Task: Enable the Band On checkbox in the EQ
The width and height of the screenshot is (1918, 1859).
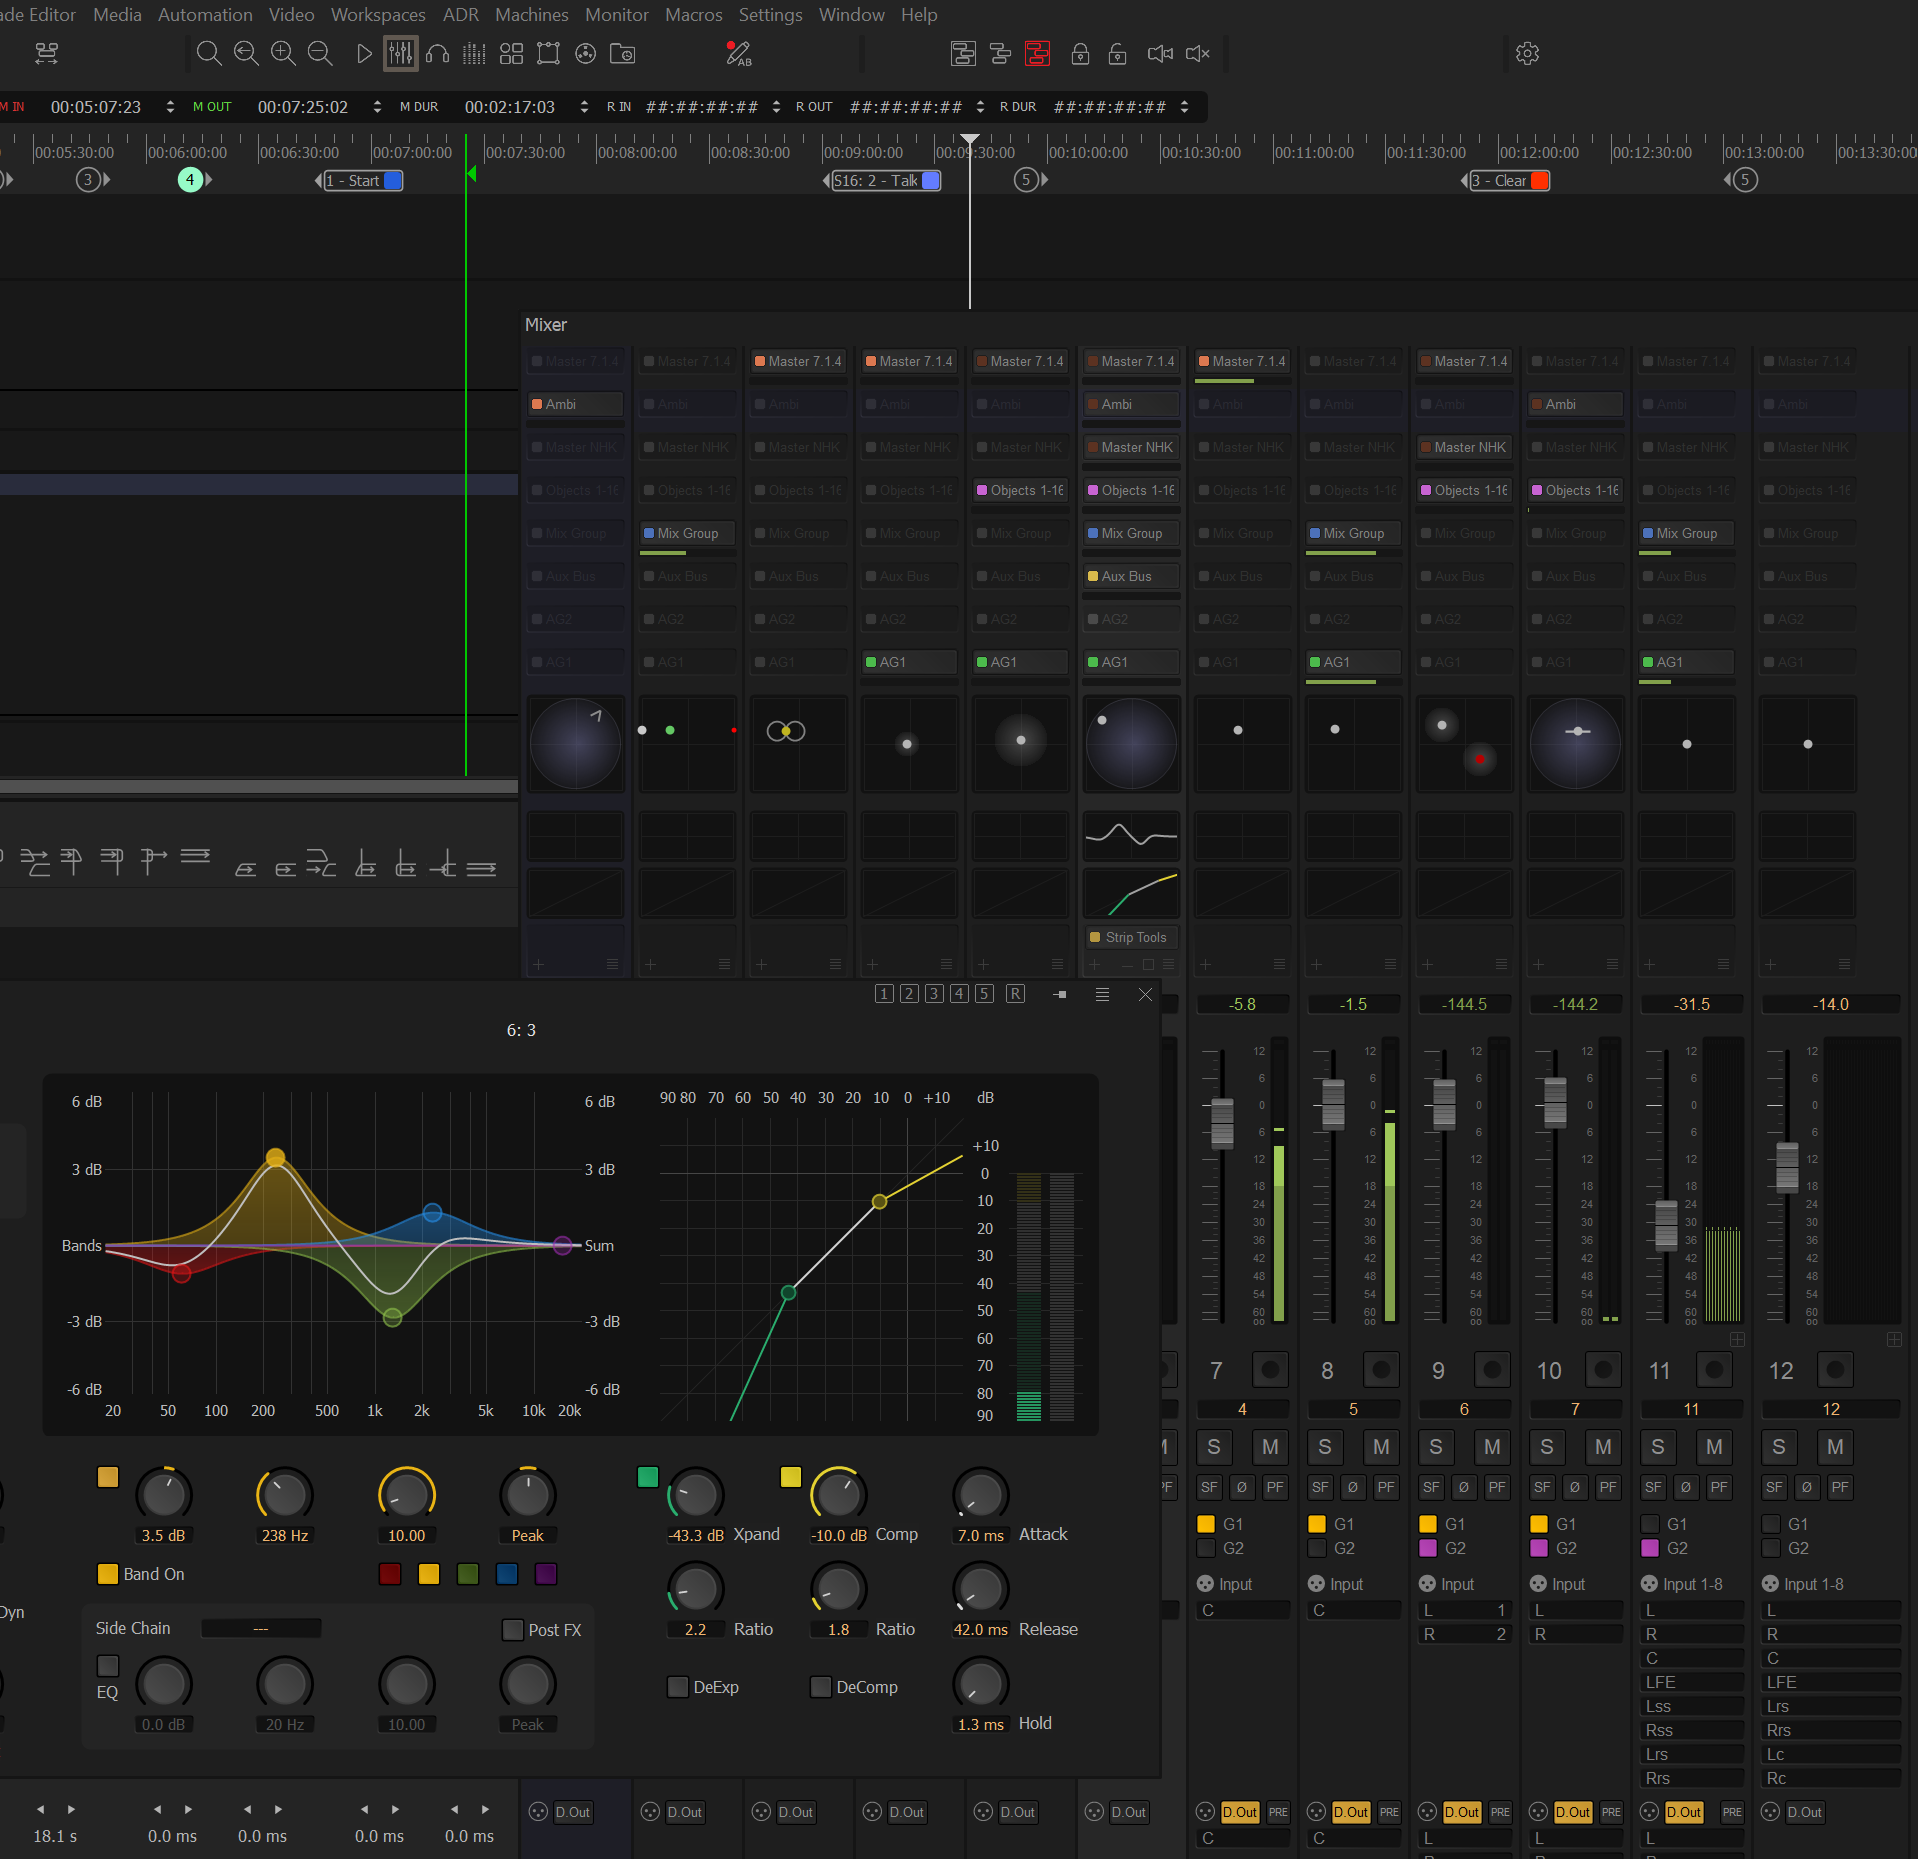Action: (108, 1573)
